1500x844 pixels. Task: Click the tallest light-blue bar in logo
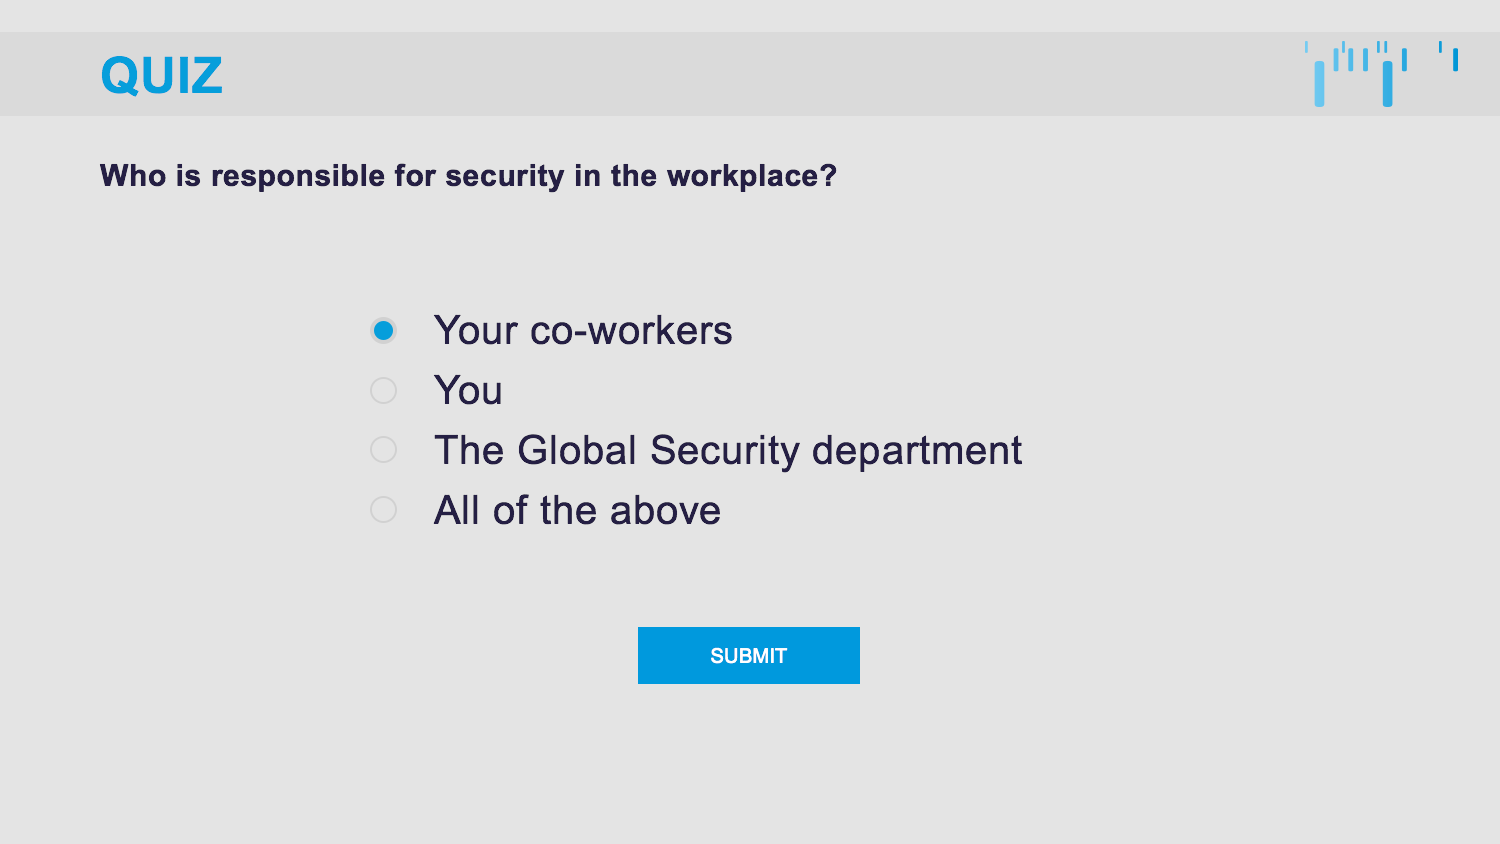(x=1319, y=83)
